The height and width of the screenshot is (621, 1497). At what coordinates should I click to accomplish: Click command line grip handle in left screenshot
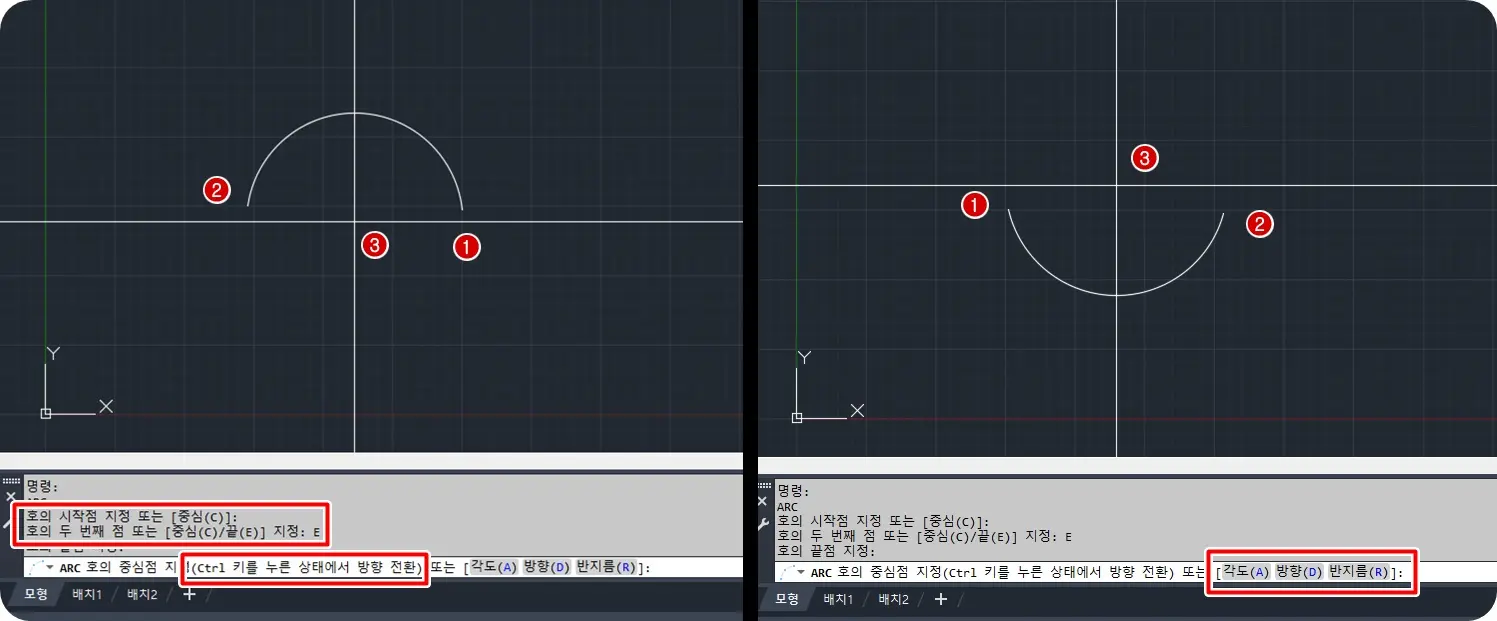click(11, 481)
